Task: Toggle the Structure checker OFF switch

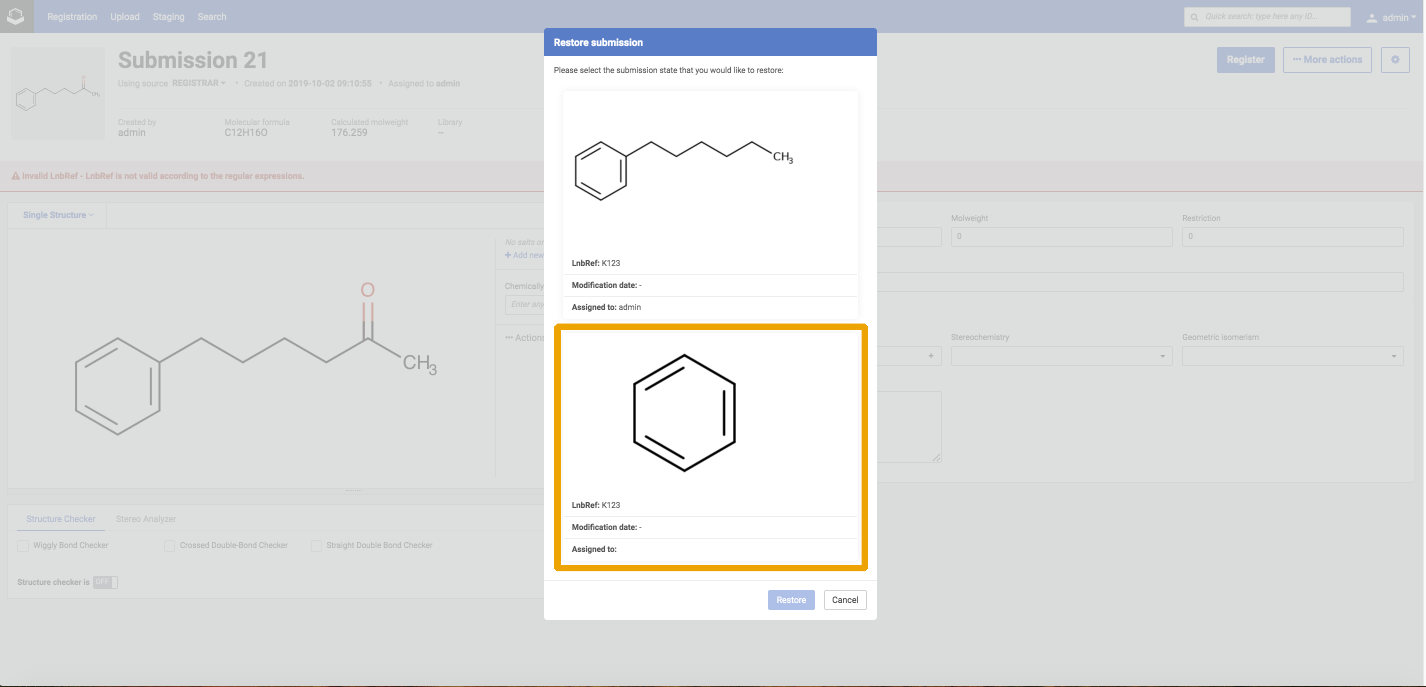Action: [x=105, y=582]
